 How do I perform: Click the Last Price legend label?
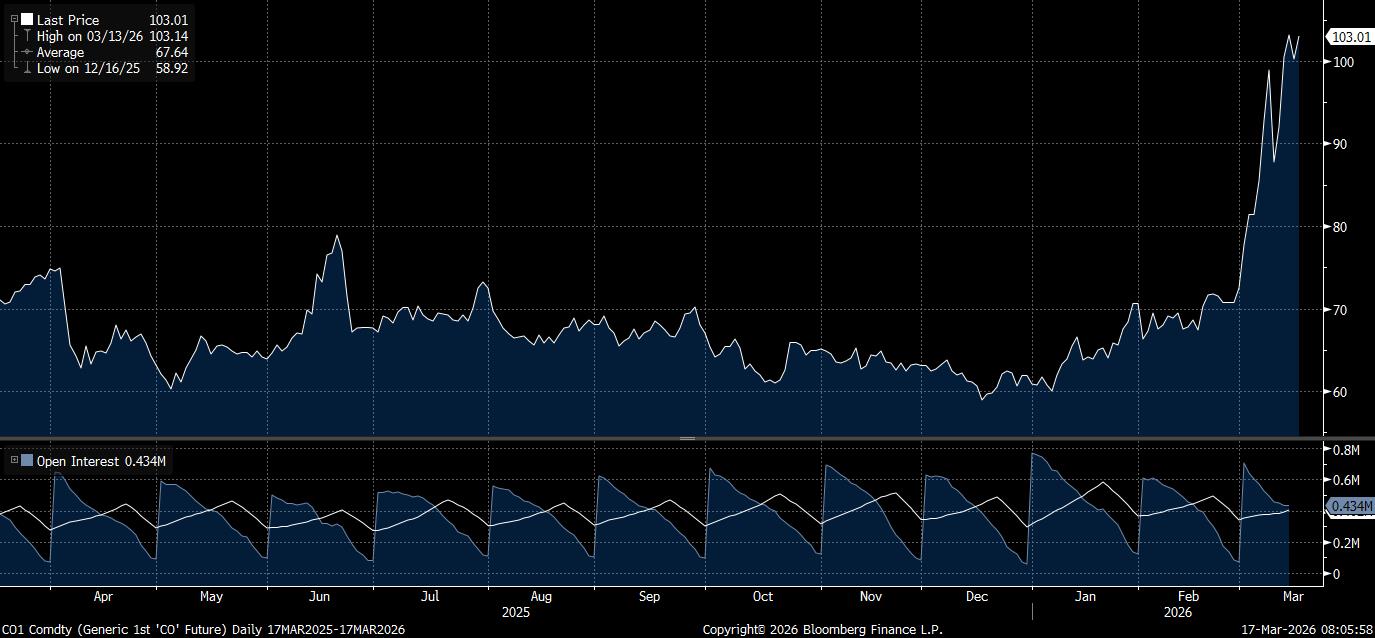68,20
